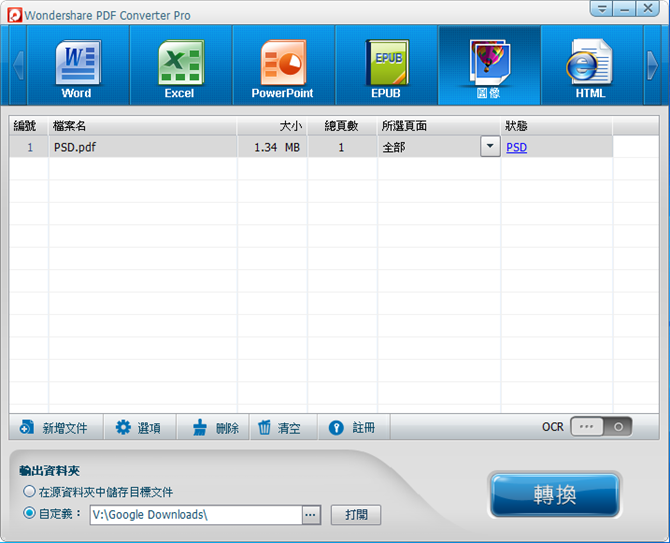Pick PowerPoint as output format
670x543 pixels.
tap(283, 65)
